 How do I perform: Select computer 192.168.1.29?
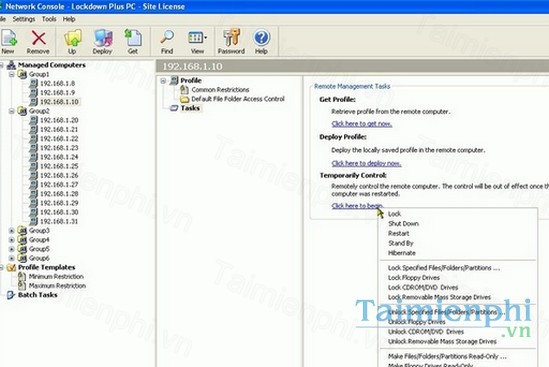tap(59, 203)
